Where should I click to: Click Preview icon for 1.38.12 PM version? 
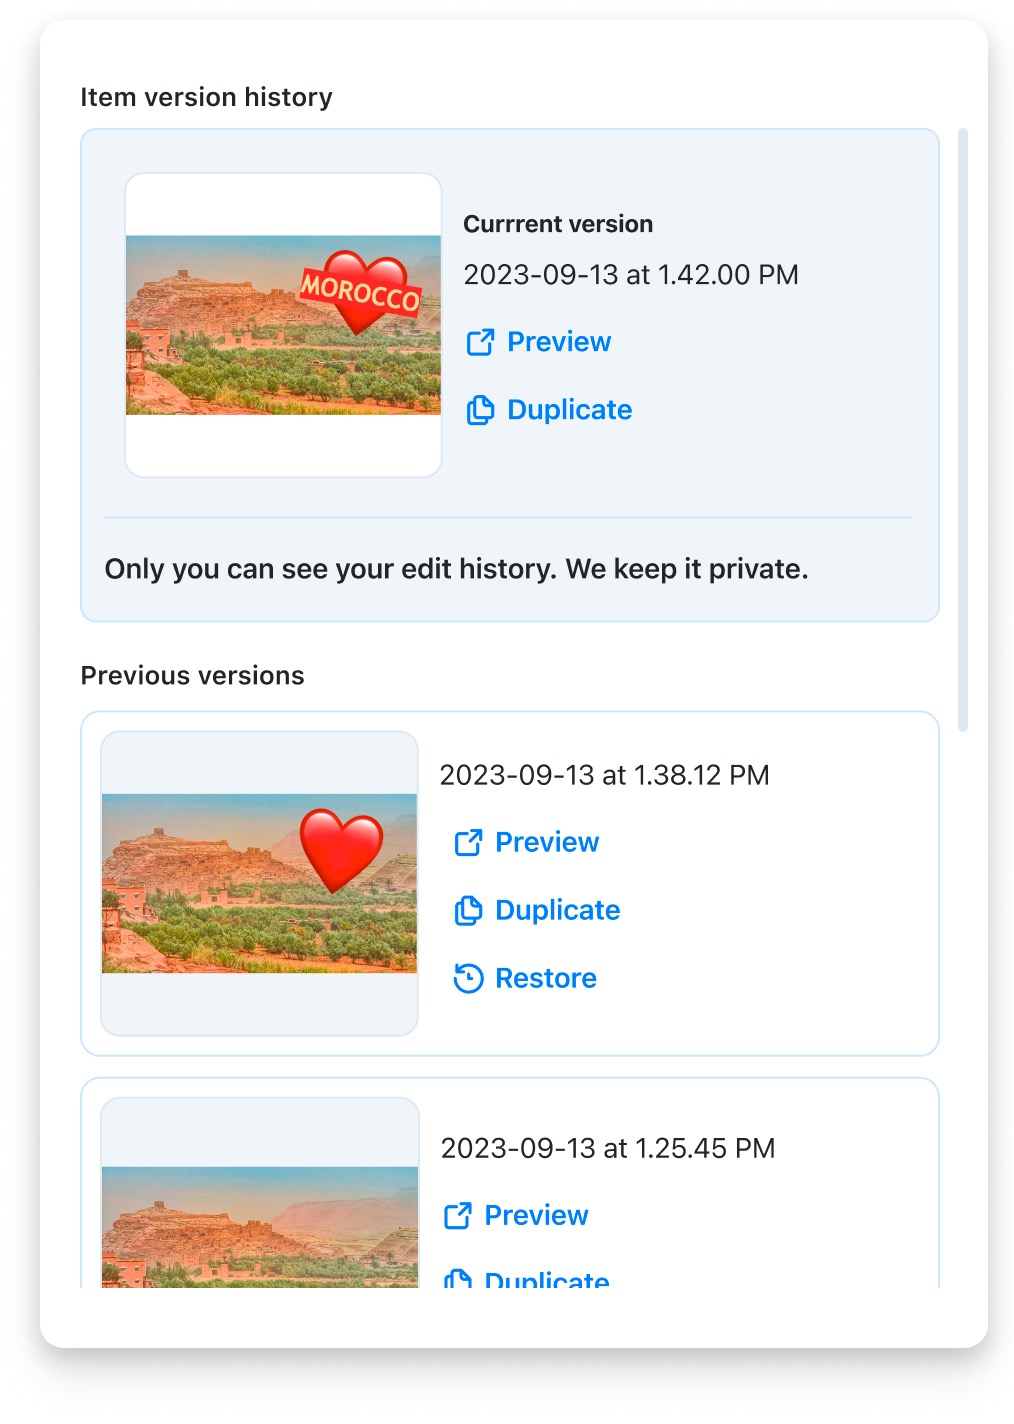tap(468, 843)
